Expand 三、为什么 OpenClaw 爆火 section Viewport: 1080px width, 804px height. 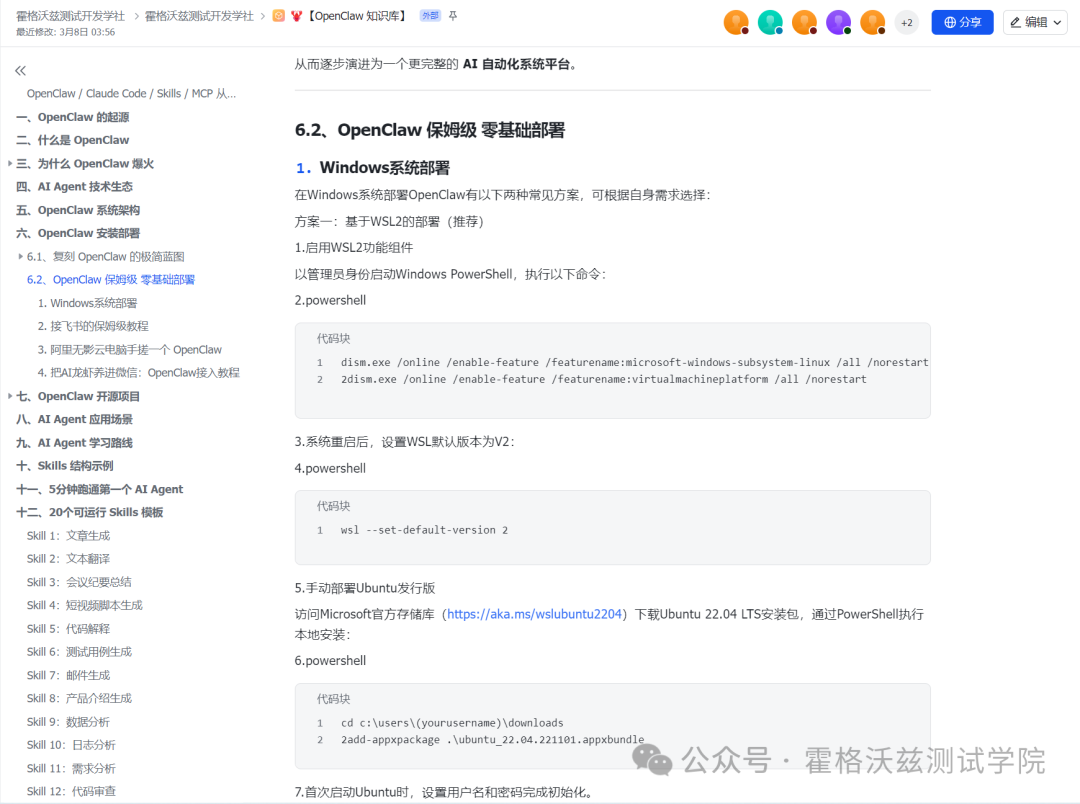[x=10, y=163]
